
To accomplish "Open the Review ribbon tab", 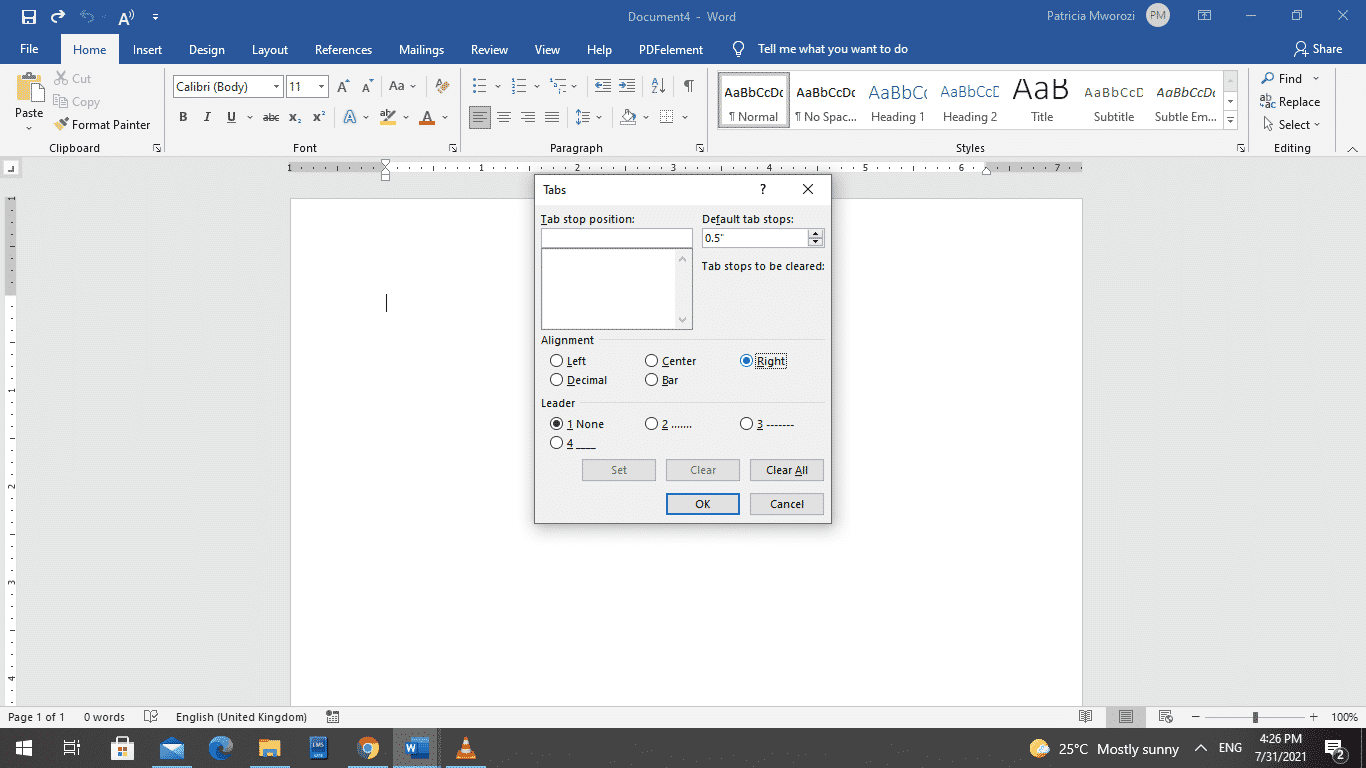I will pos(489,49).
